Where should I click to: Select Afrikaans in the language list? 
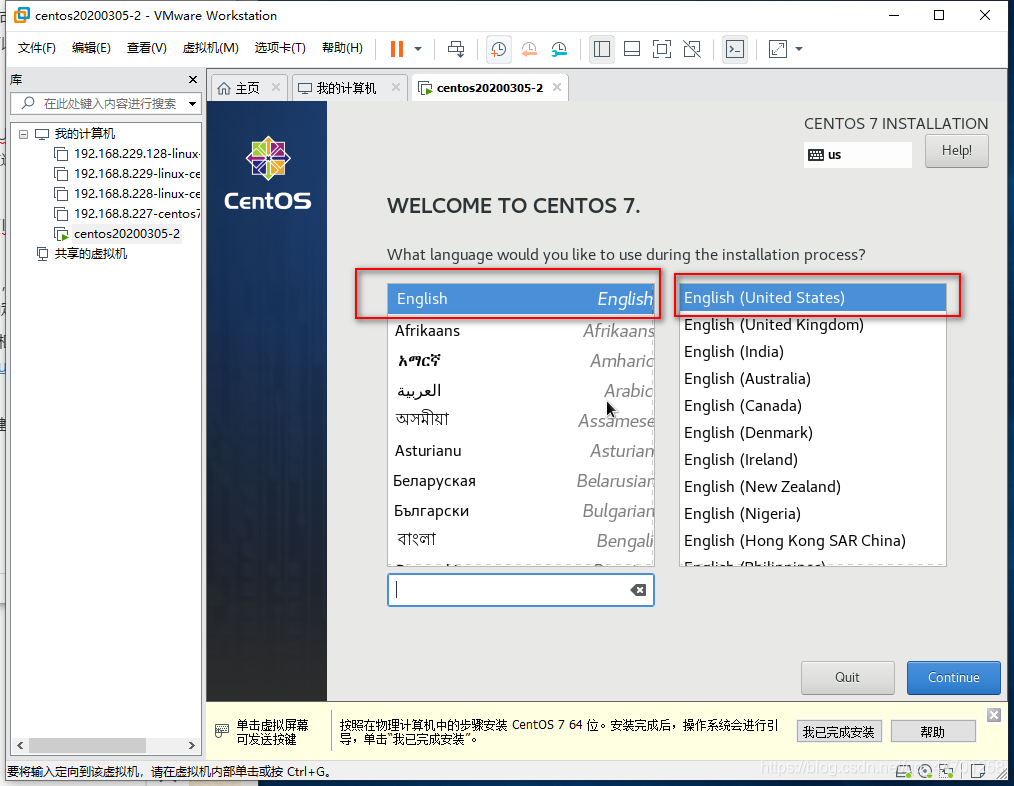(521, 331)
